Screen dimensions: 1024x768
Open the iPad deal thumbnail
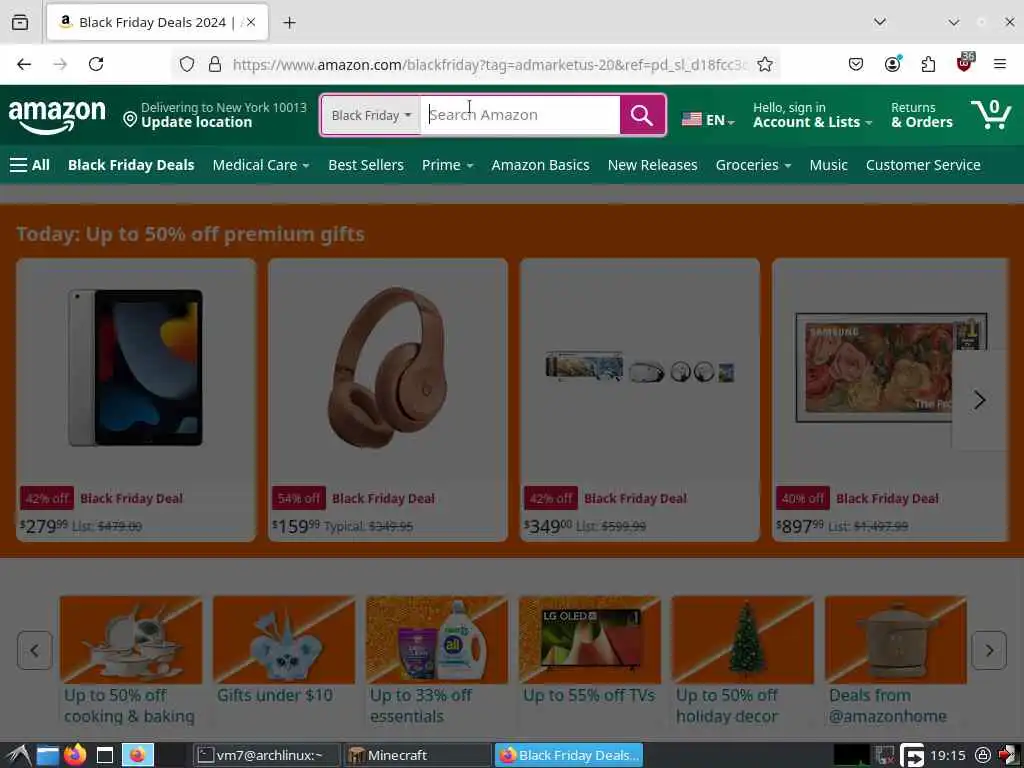click(136, 368)
